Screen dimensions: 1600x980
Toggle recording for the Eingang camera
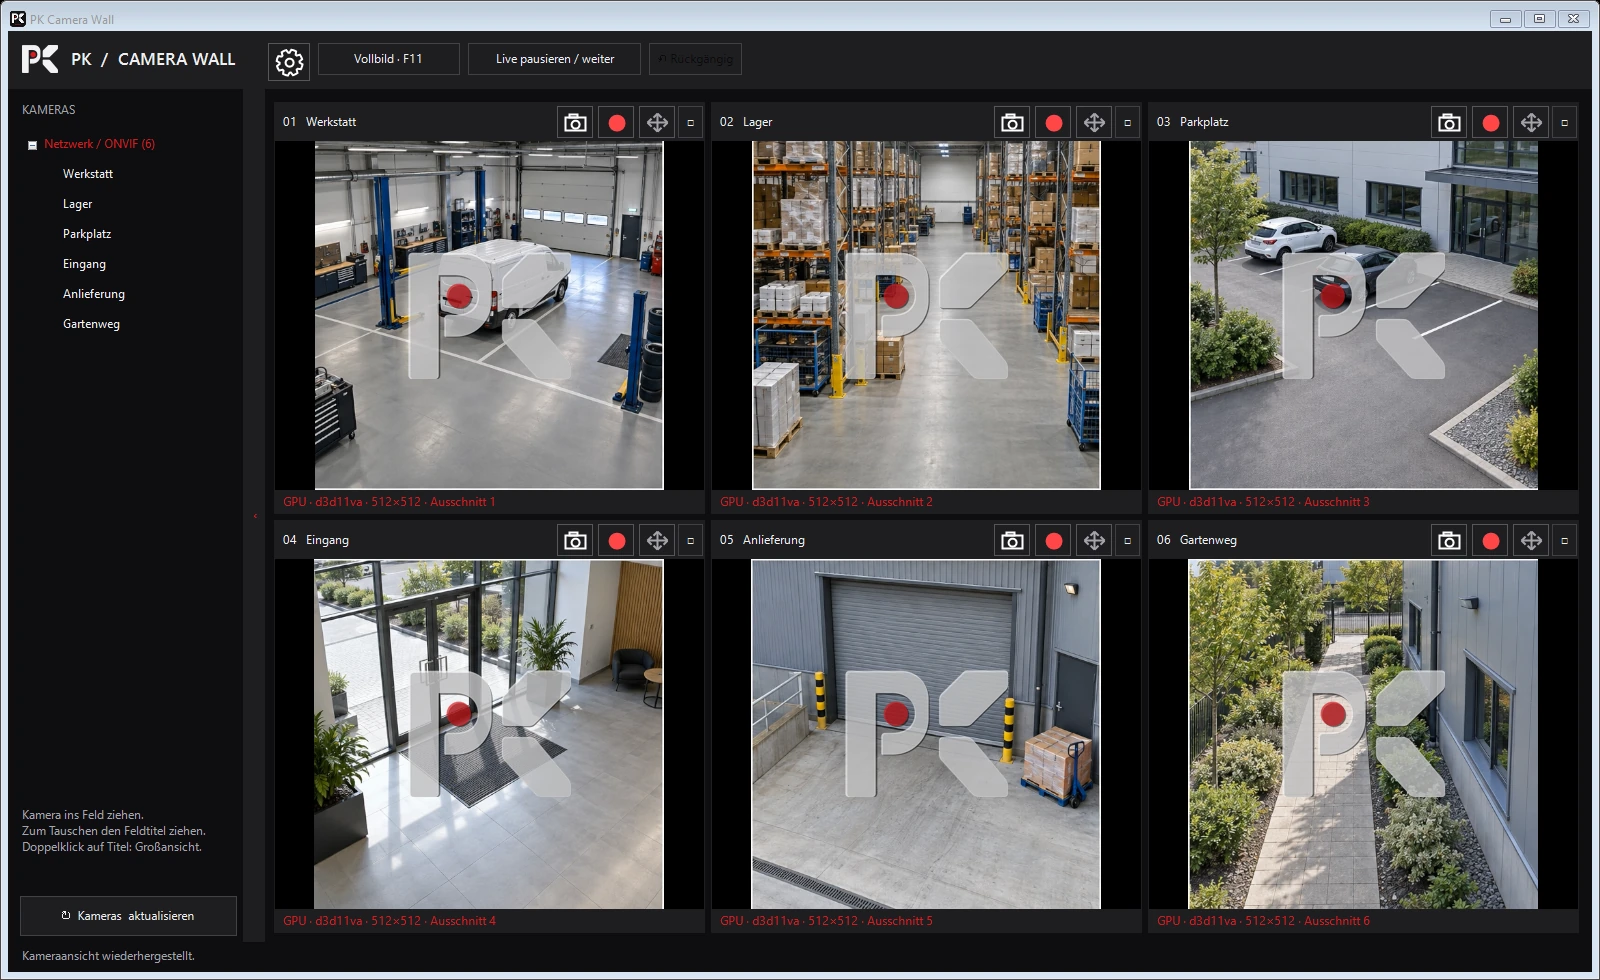pyautogui.click(x=617, y=541)
